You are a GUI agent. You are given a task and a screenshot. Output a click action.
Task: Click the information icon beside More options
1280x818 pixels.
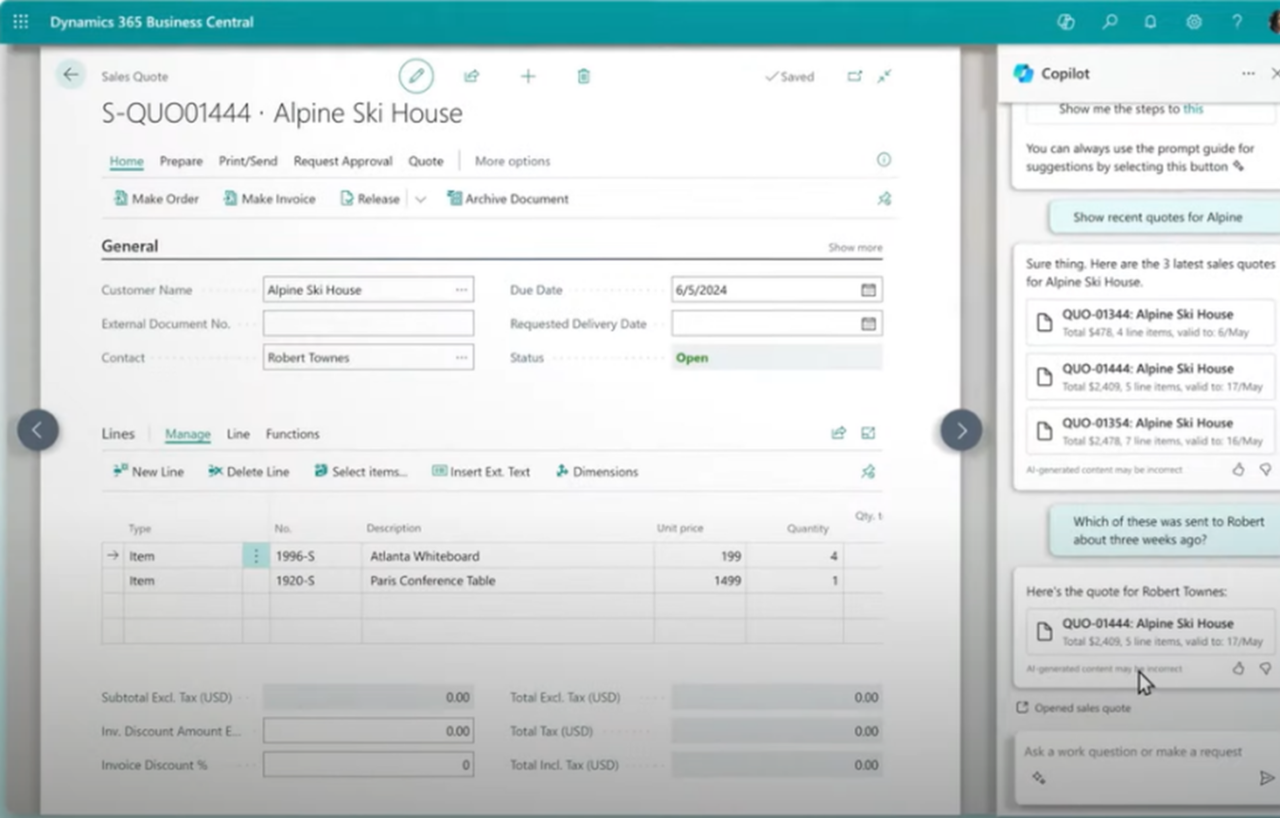(883, 160)
